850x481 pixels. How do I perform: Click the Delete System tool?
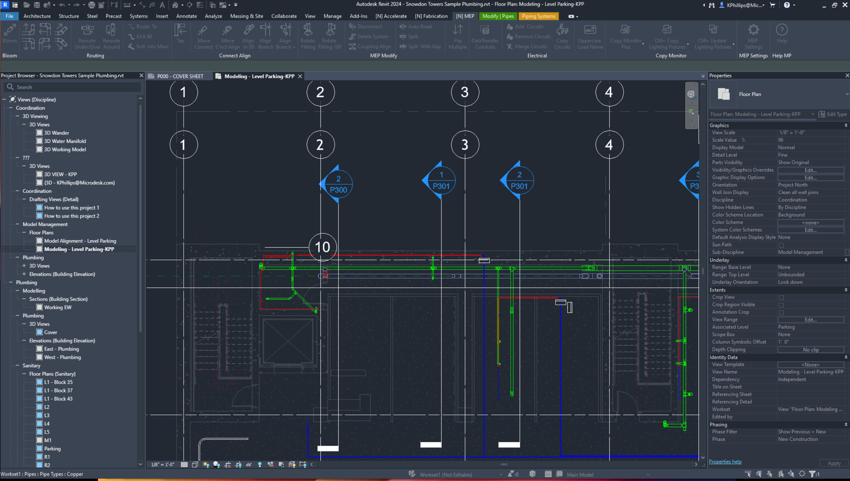tap(369, 36)
